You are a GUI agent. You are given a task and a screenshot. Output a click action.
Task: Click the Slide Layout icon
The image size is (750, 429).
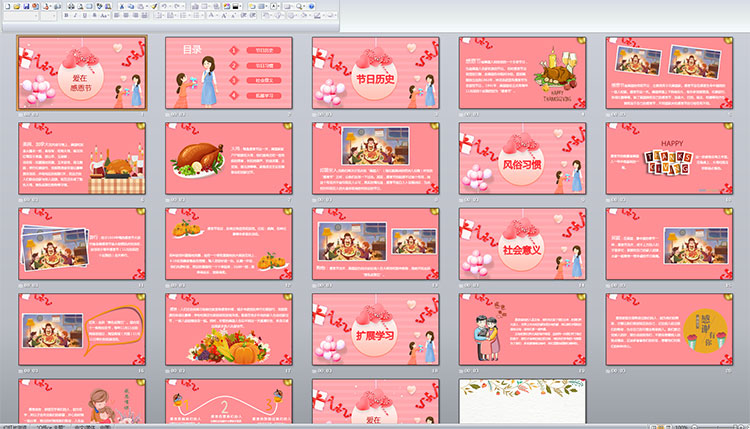coord(261,6)
